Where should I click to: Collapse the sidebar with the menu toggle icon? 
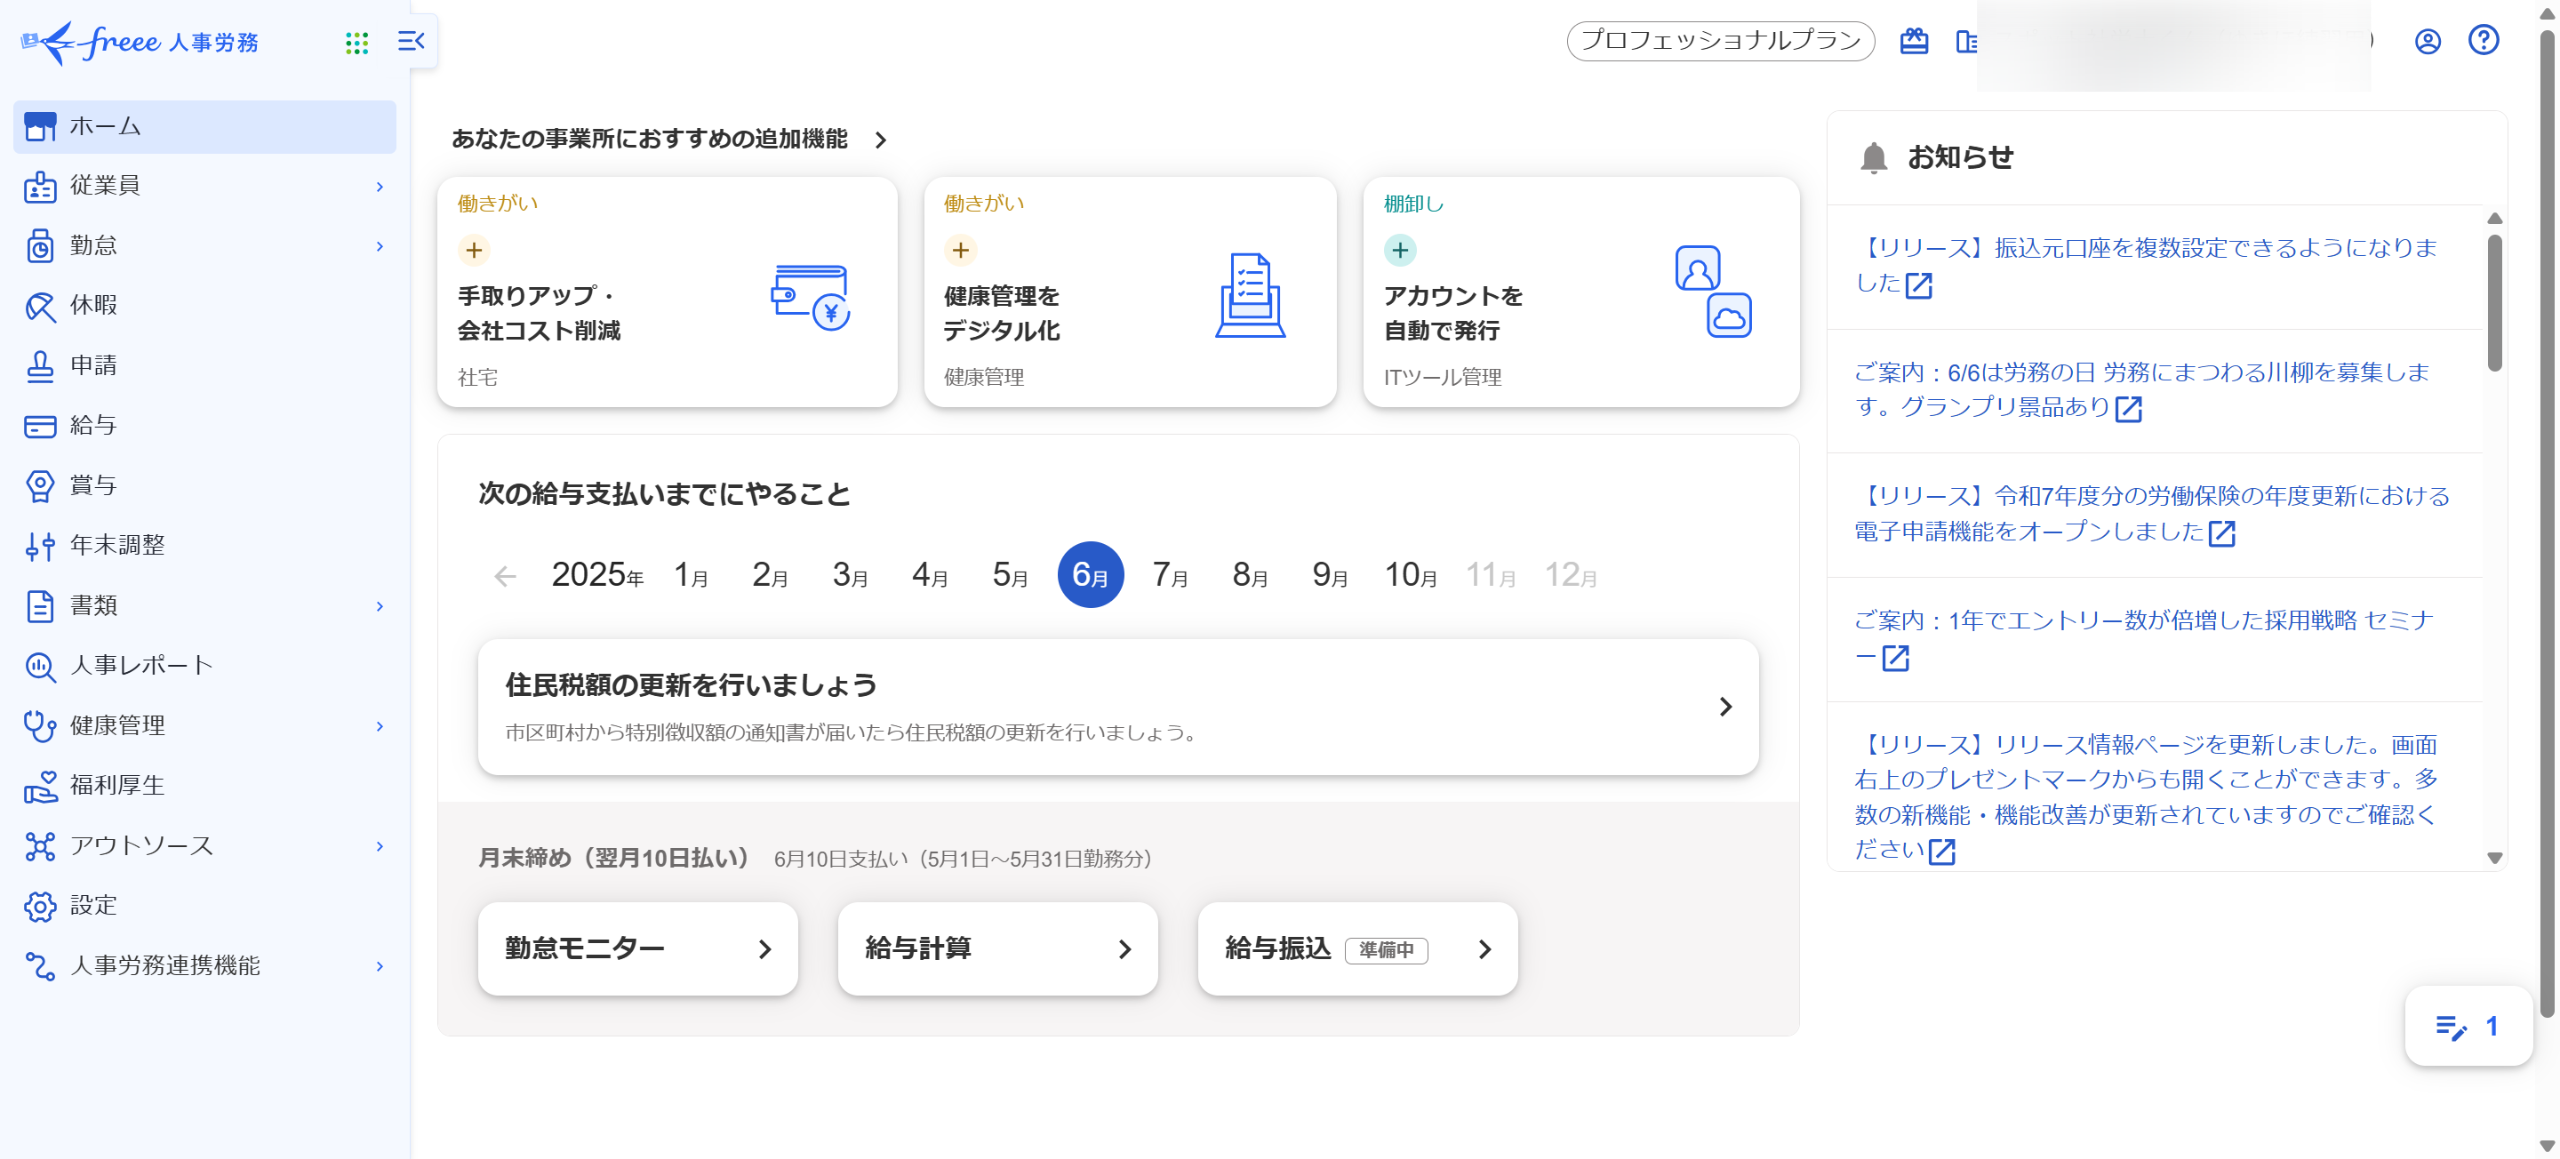click(x=411, y=41)
